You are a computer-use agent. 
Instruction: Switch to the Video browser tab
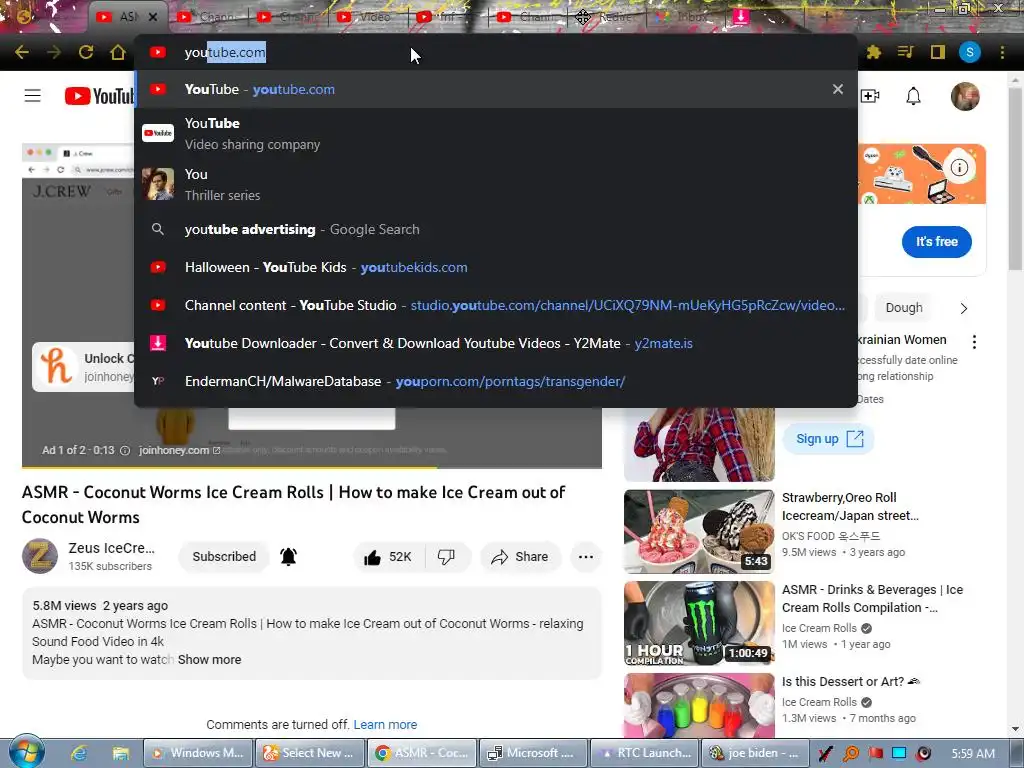[x=366, y=17]
